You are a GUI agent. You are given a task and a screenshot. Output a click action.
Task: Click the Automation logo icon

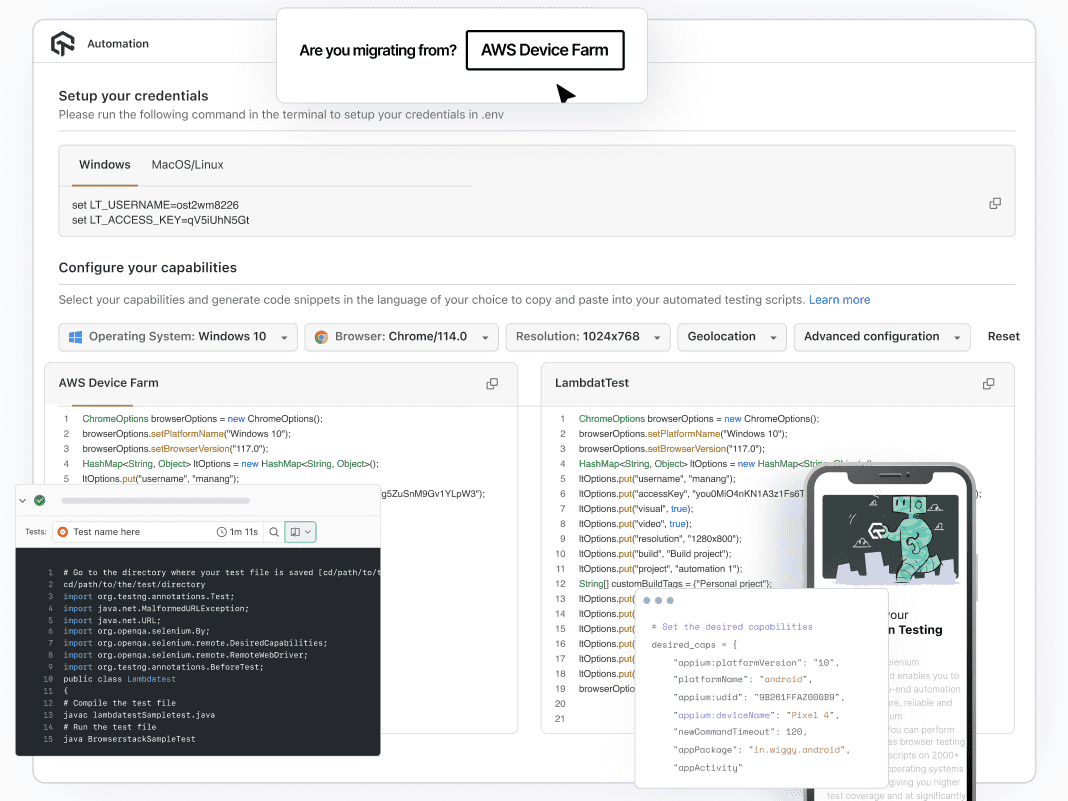pos(63,43)
